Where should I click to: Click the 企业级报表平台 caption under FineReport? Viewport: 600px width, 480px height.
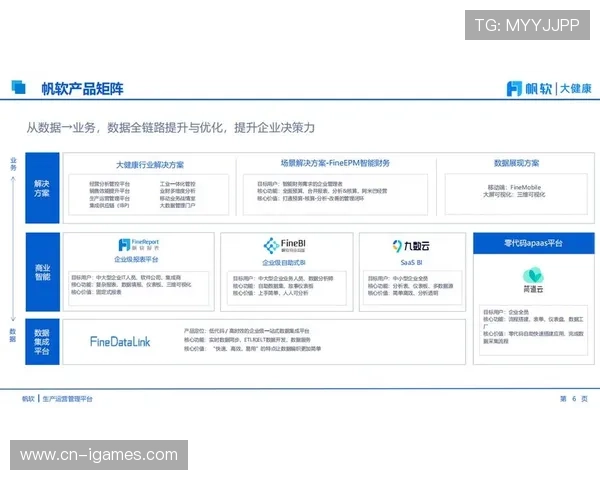coord(136,260)
